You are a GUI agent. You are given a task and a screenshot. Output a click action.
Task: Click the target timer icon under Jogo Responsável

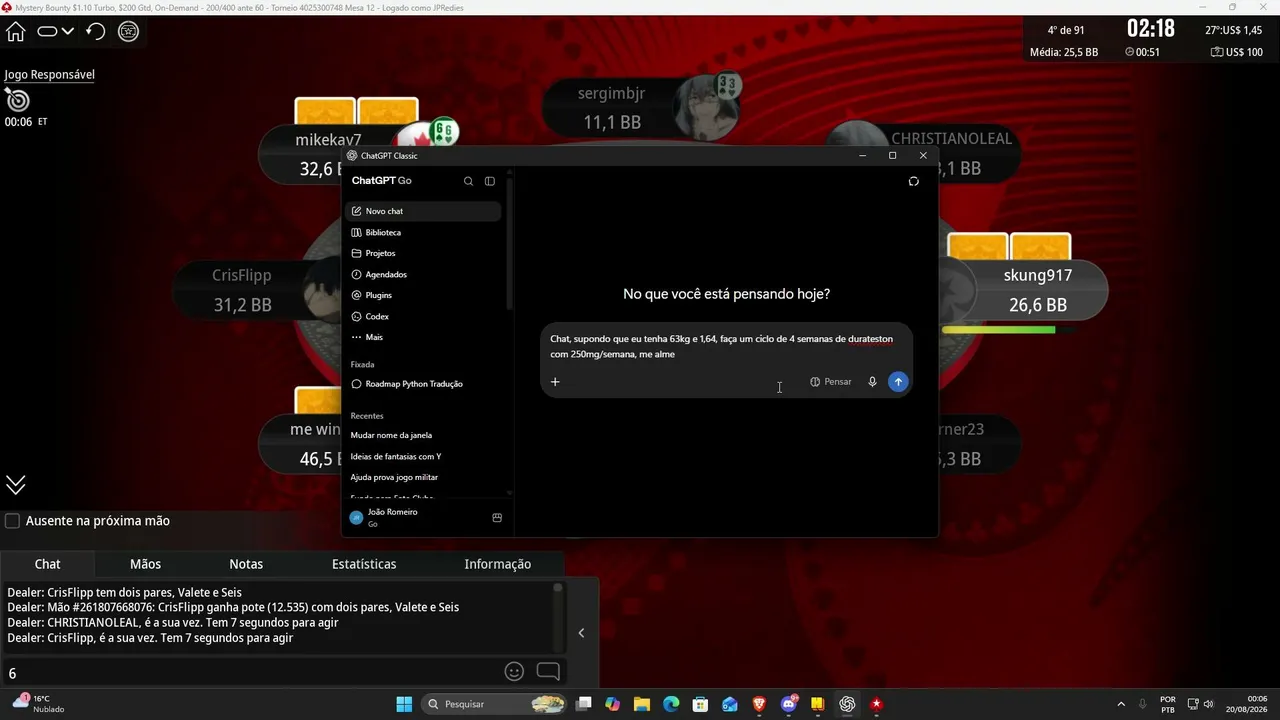(17, 100)
